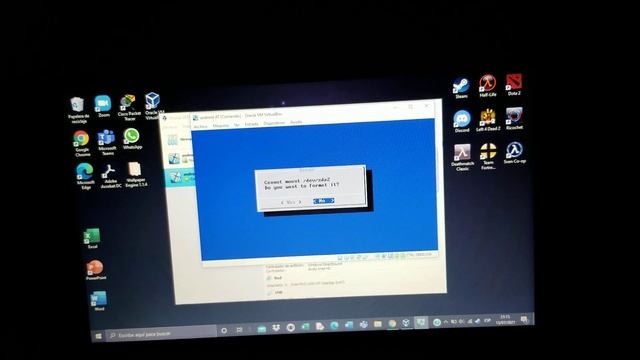This screenshot has height=360, width=640.
Task: Select Deathmatch Classic desktop icon
Action: 462,157
